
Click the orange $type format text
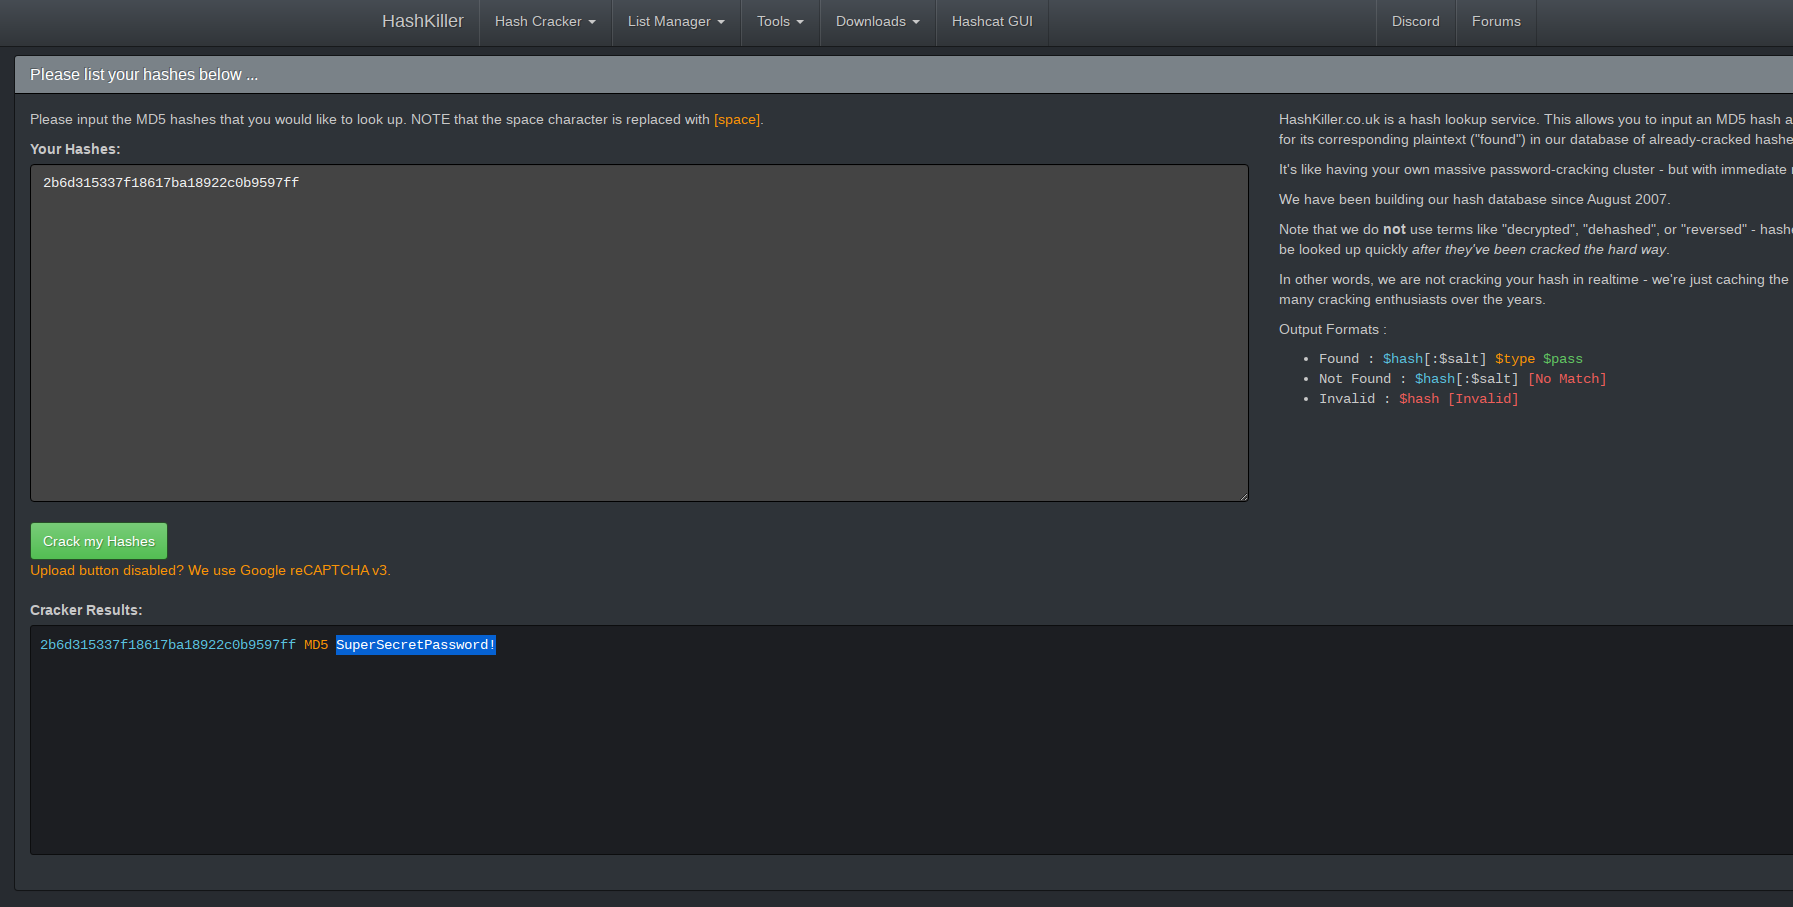coord(1514,359)
